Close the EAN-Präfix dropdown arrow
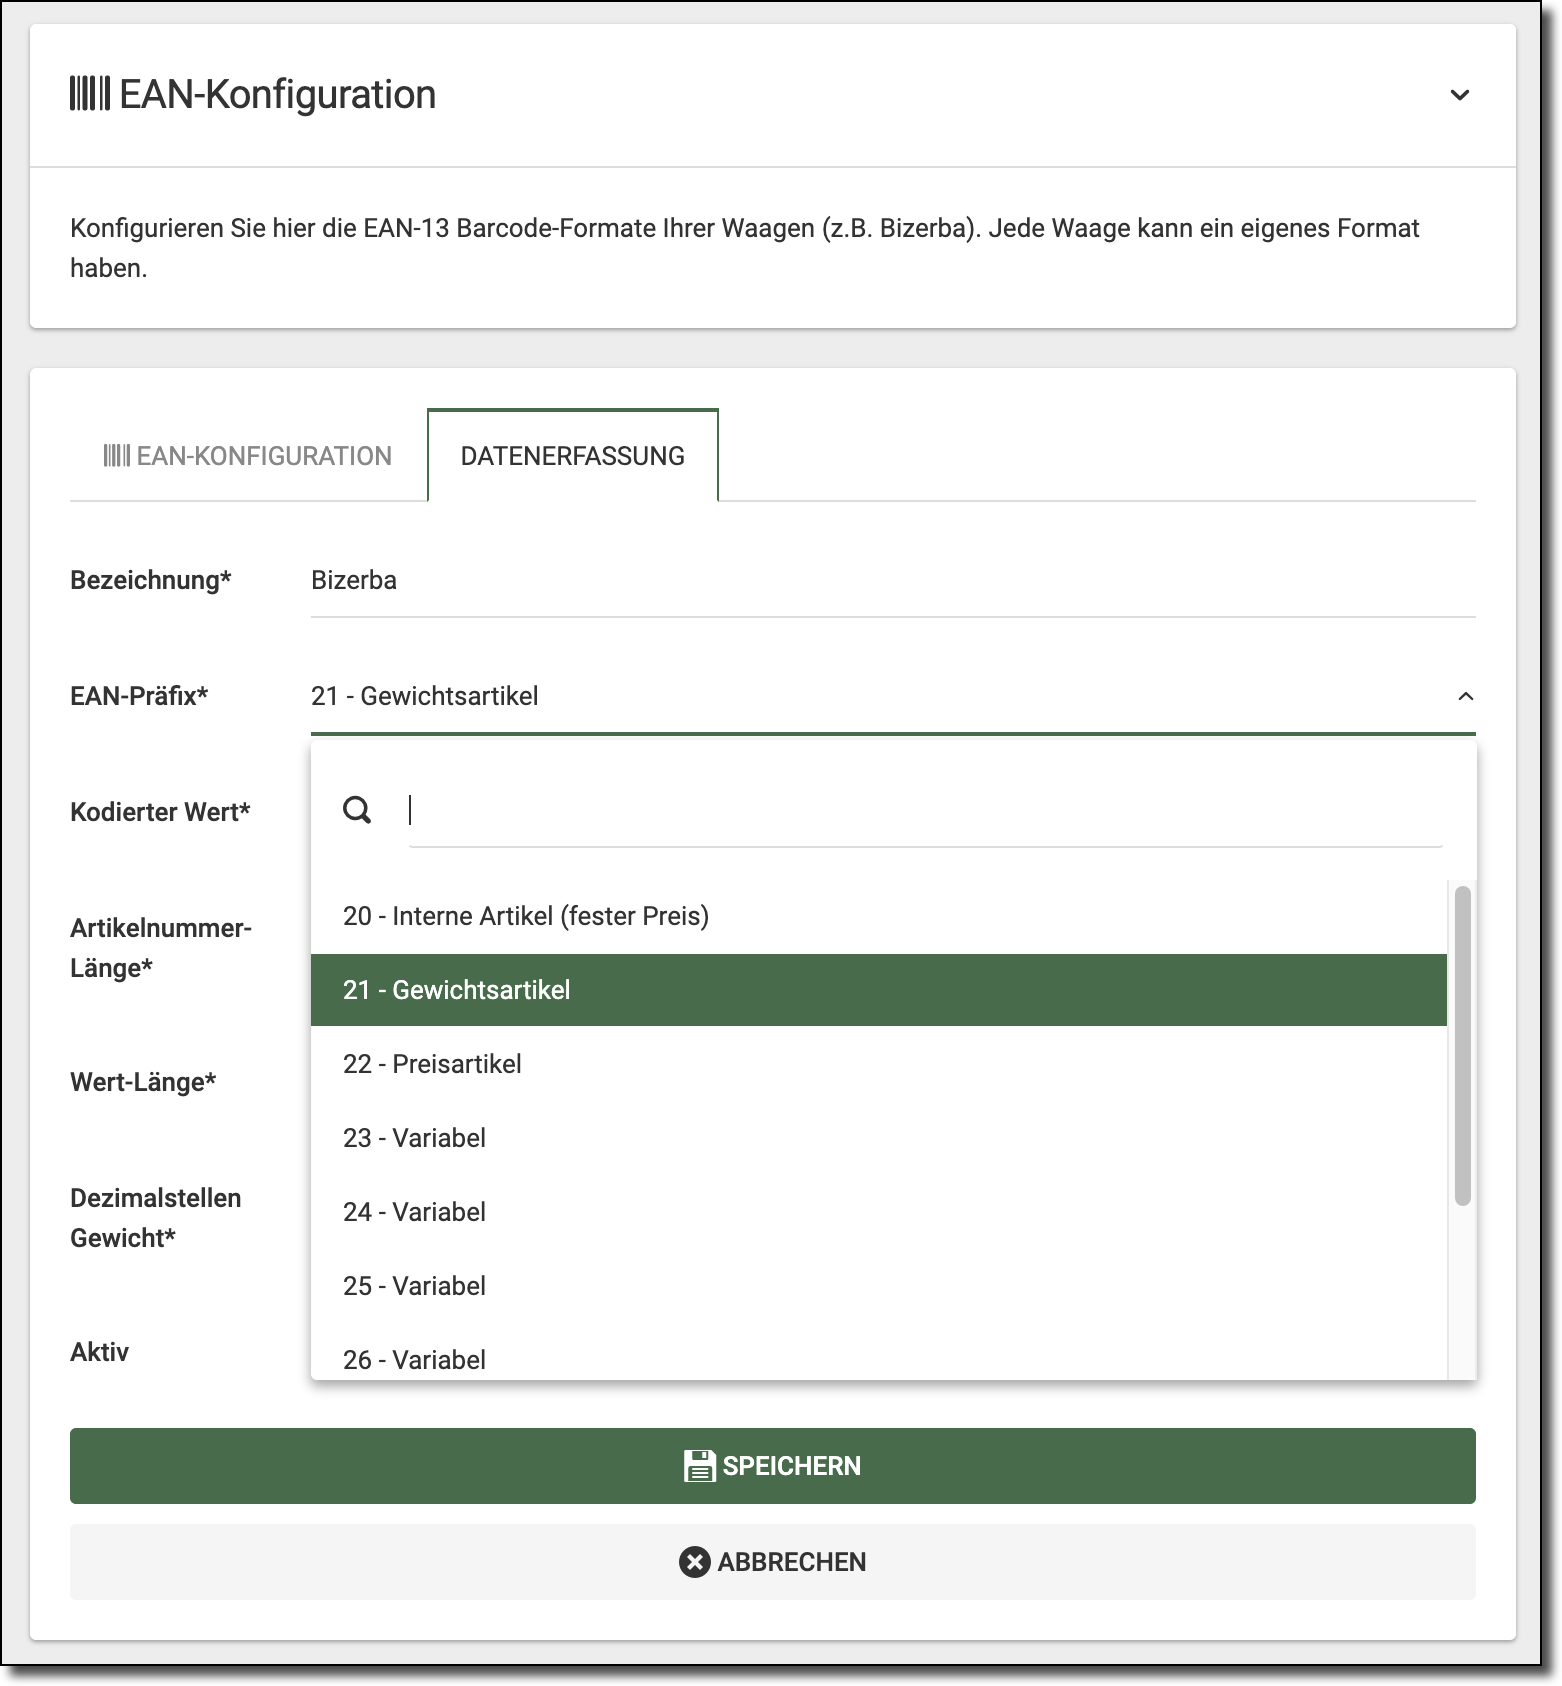1562x1686 pixels. 1465,696
